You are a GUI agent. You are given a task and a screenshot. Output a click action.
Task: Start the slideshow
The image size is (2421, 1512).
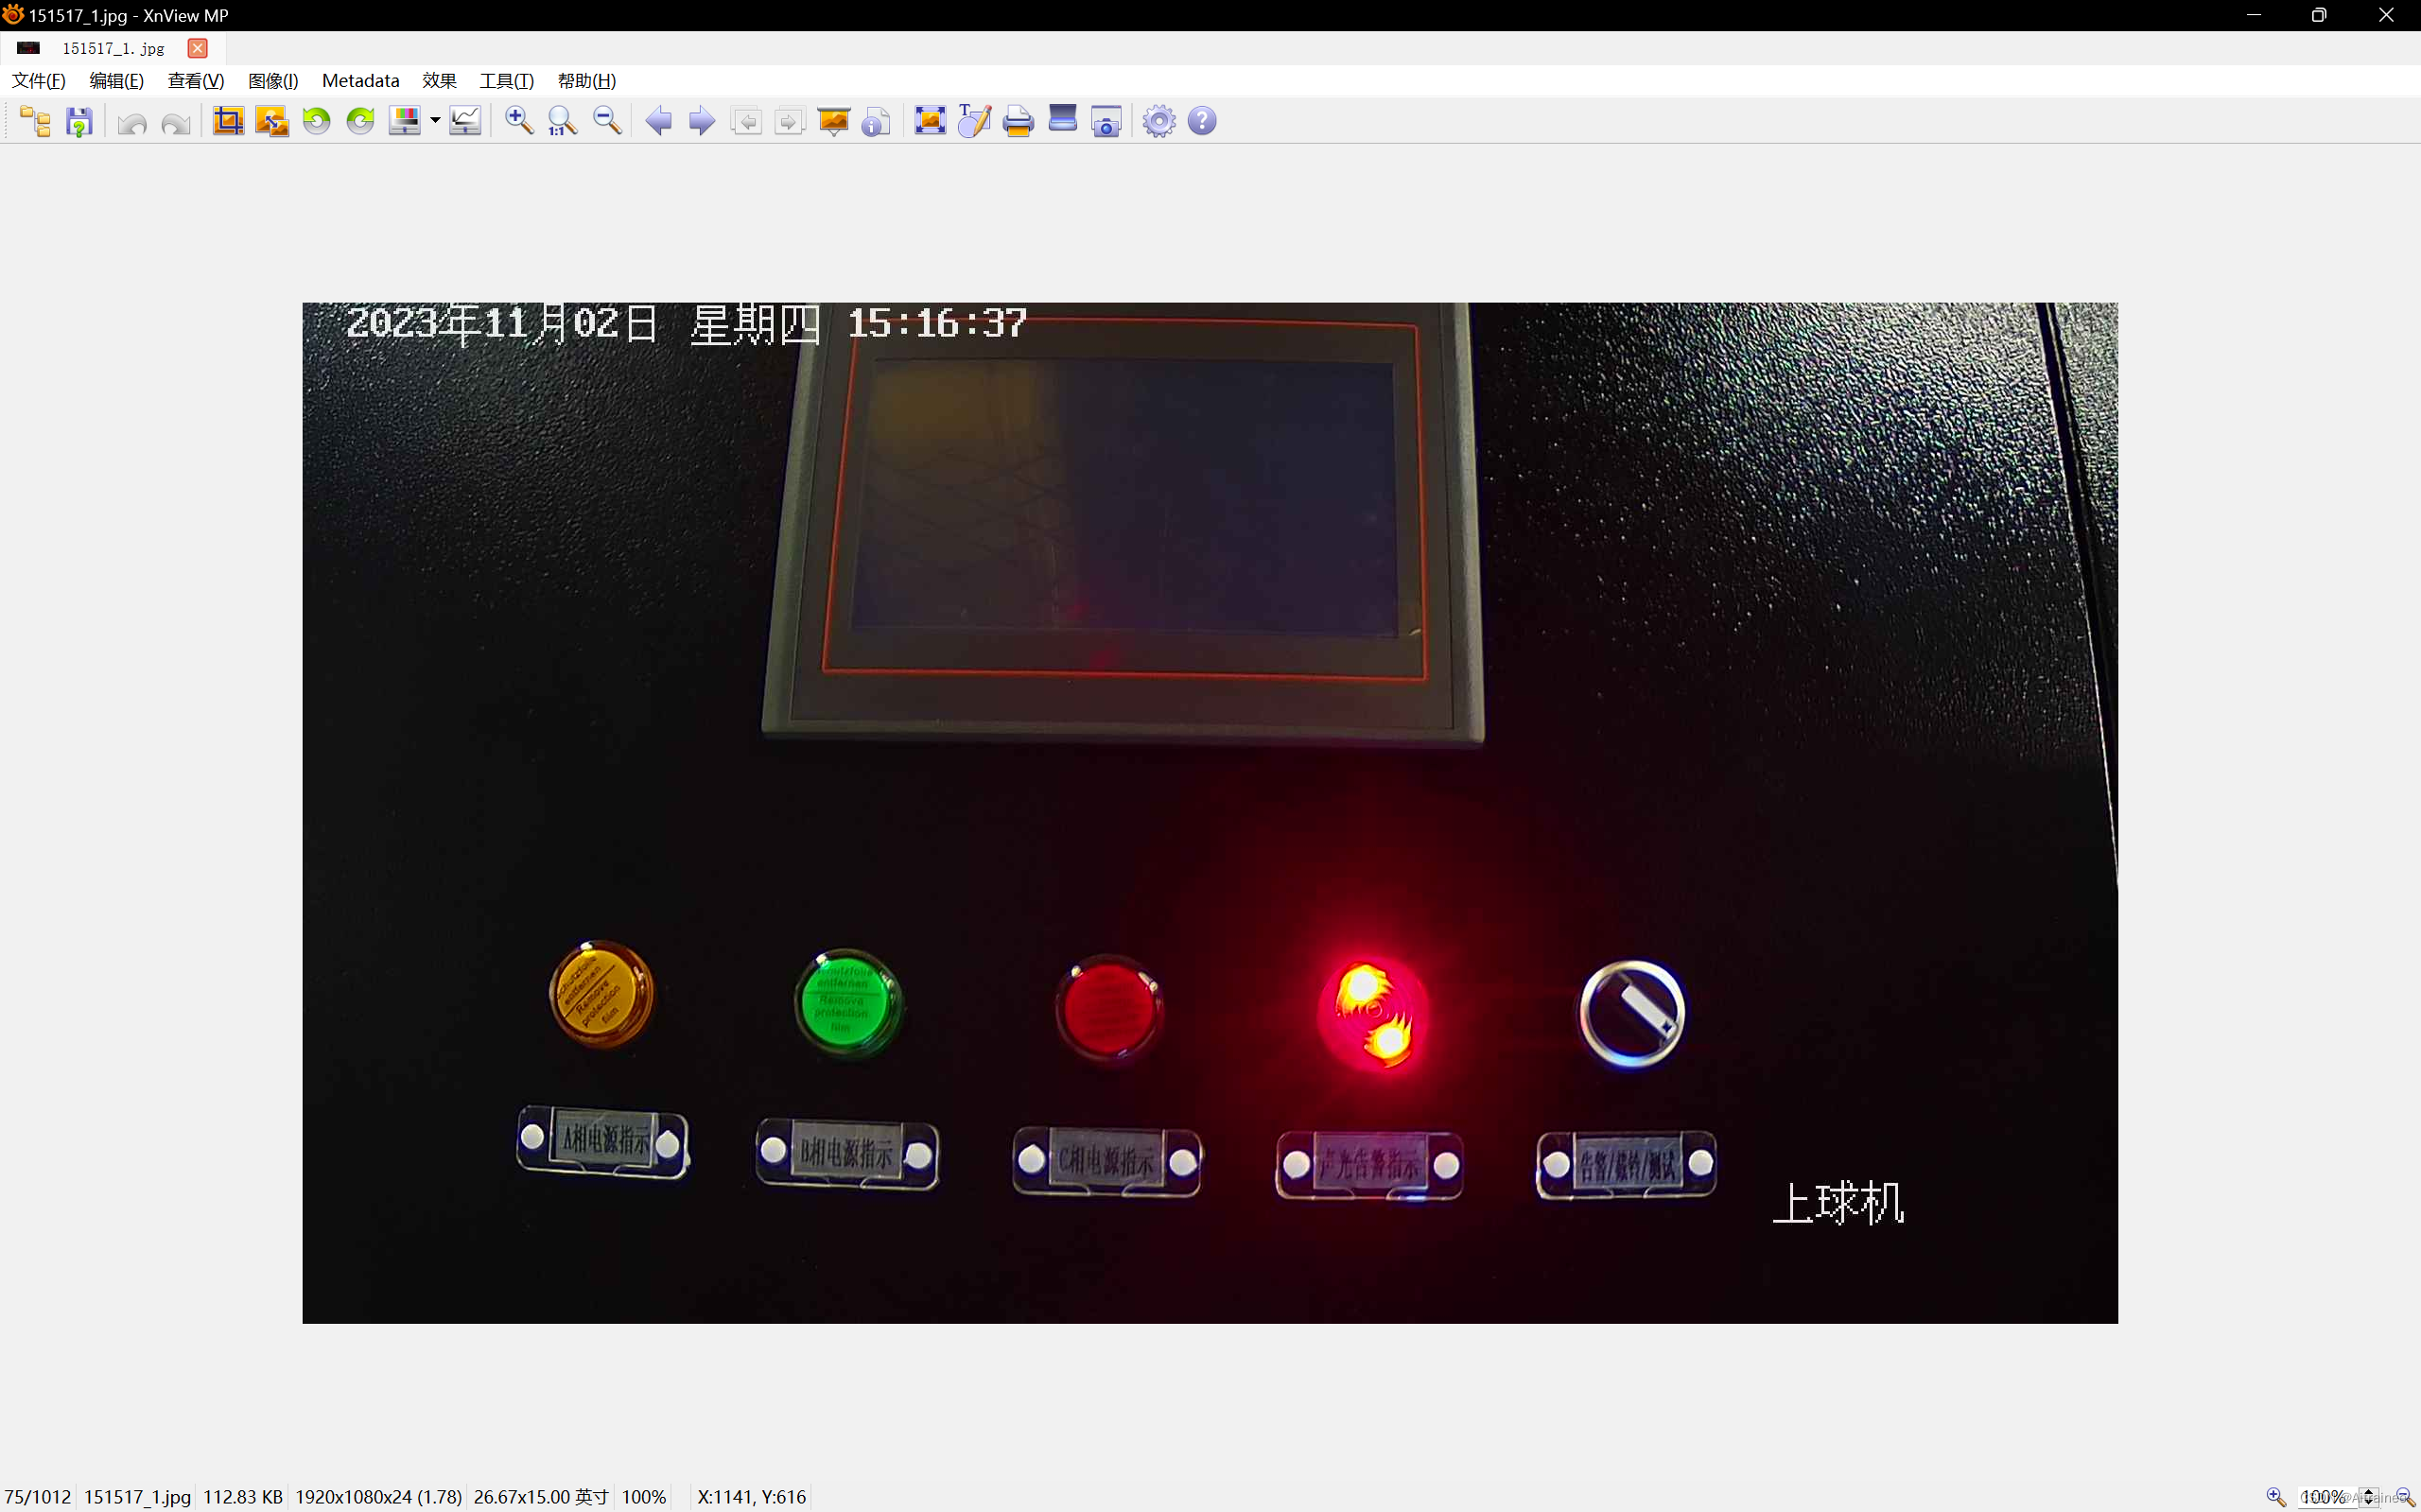click(x=833, y=120)
